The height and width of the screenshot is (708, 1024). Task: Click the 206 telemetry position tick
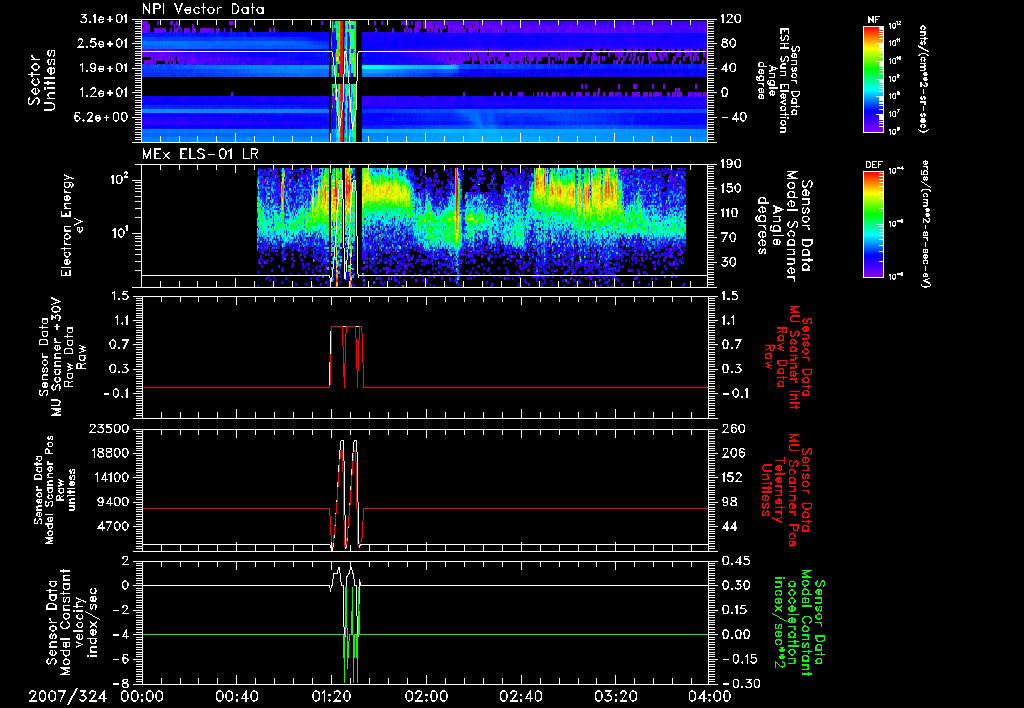731,453
